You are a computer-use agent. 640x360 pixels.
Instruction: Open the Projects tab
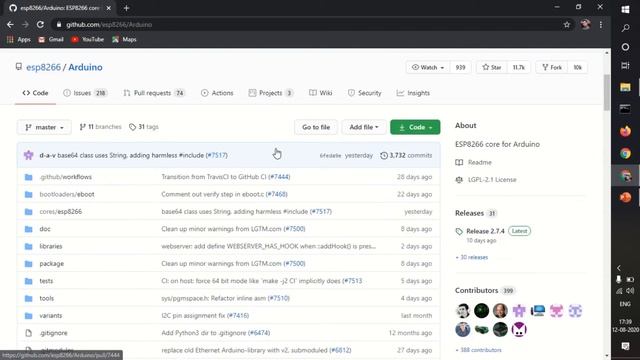[x=271, y=93]
